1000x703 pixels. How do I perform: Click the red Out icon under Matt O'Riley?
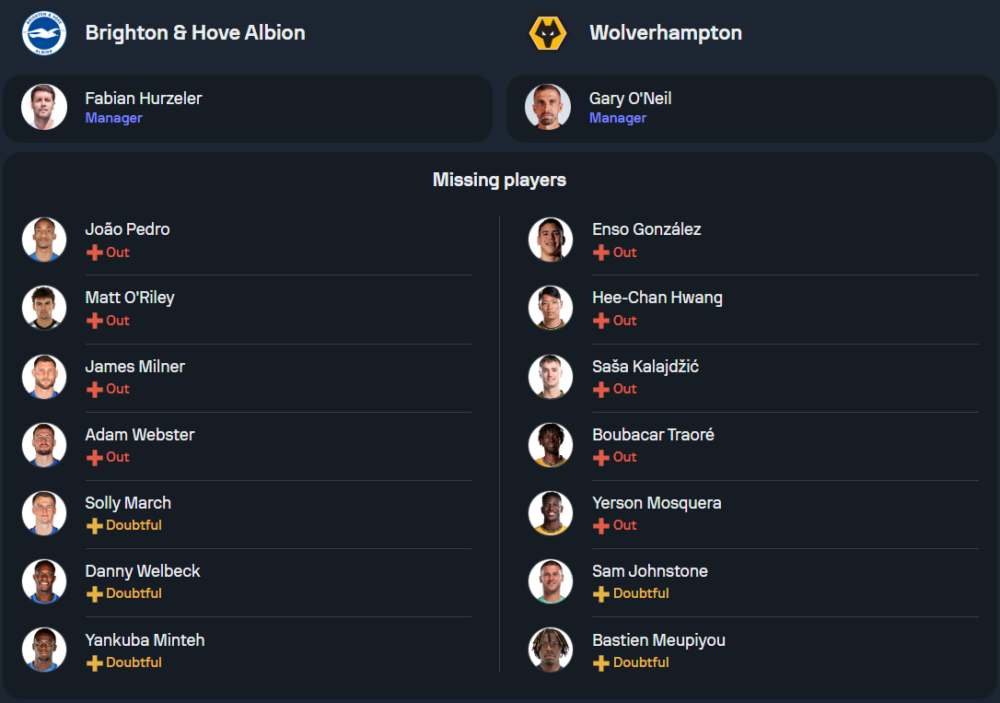(94, 321)
